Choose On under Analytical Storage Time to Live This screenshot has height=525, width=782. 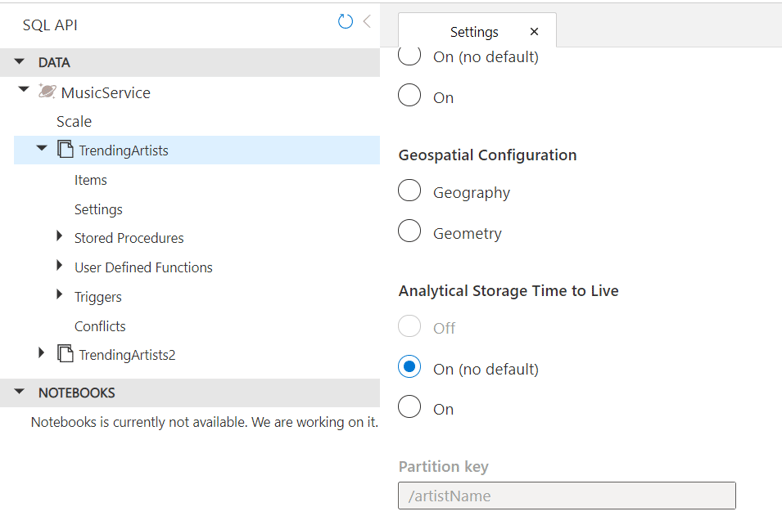[x=409, y=408]
